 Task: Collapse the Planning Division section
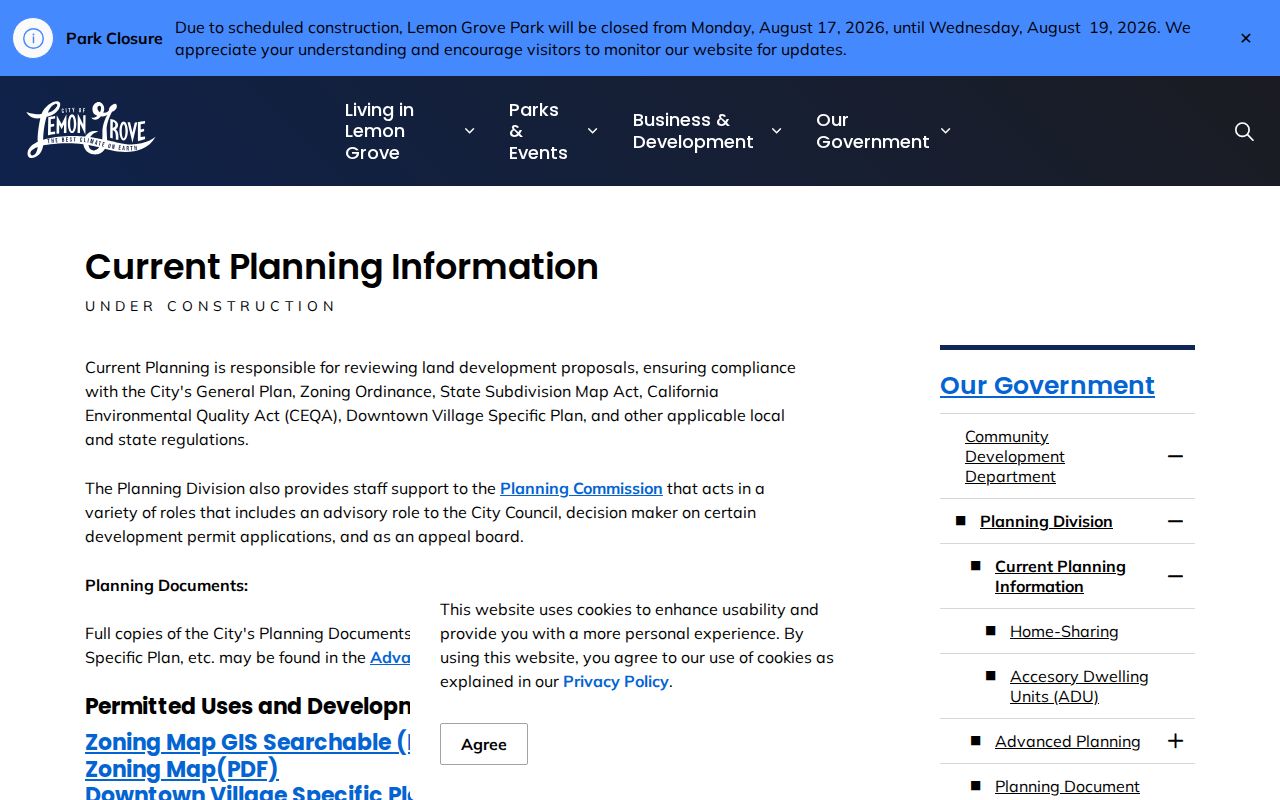[x=1175, y=521]
